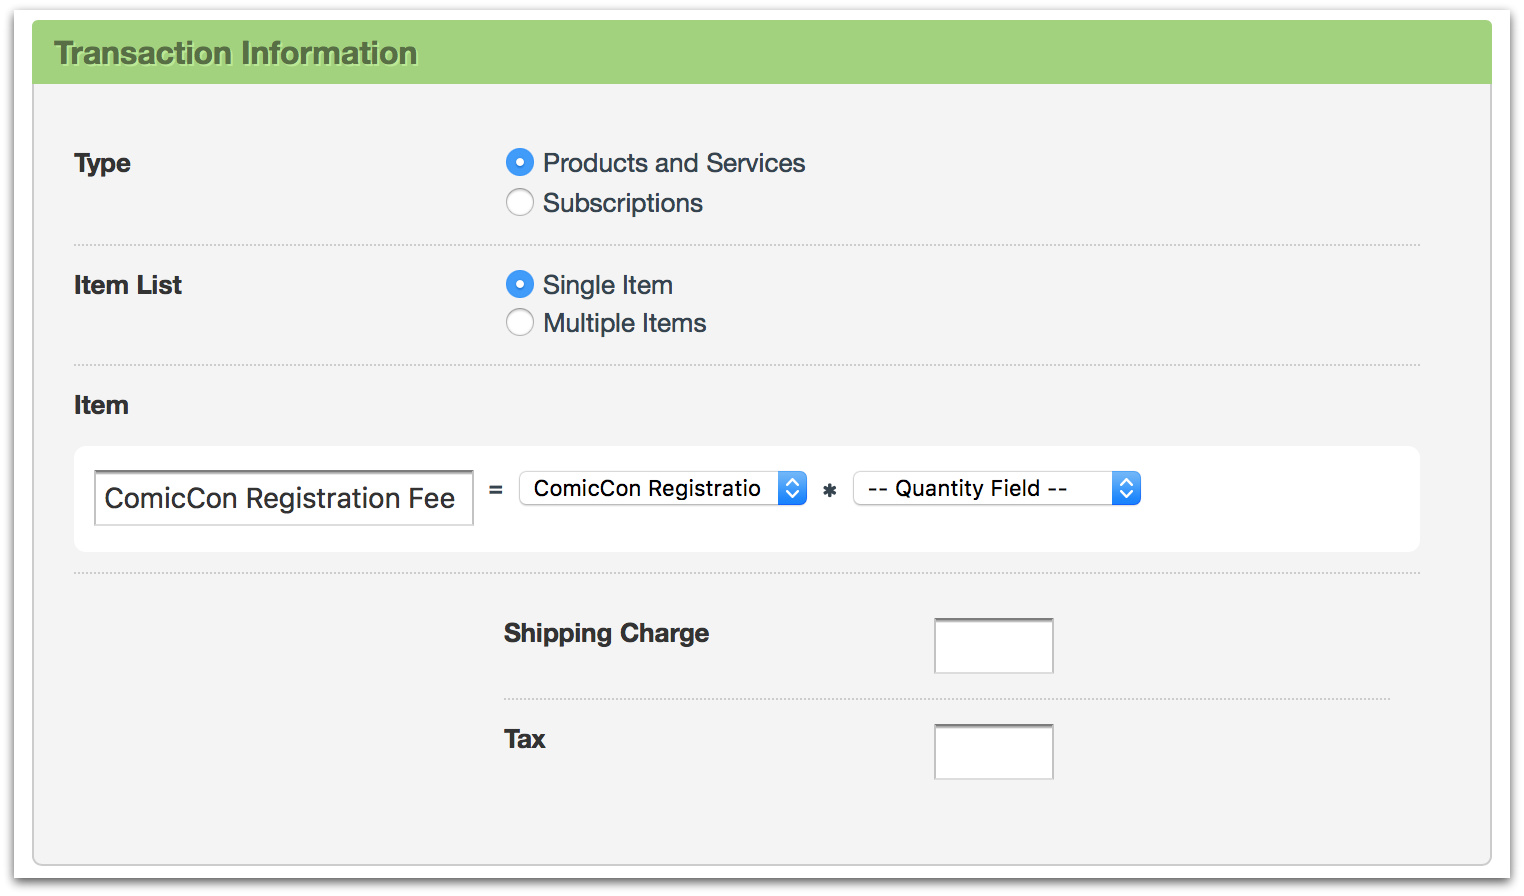Open the ComicCon Registration price field dropdown
1524x896 pixels.
(648, 489)
